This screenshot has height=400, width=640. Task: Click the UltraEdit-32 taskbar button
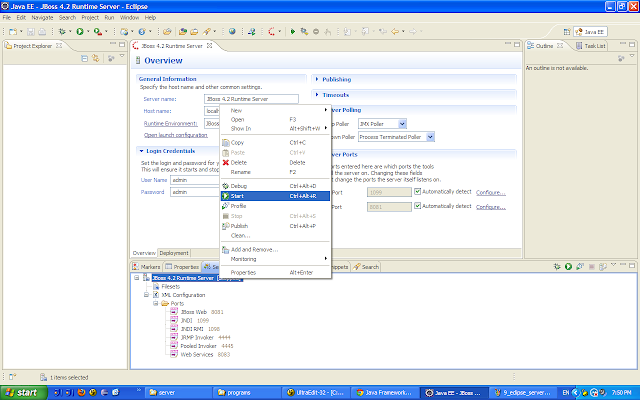[314, 393]
